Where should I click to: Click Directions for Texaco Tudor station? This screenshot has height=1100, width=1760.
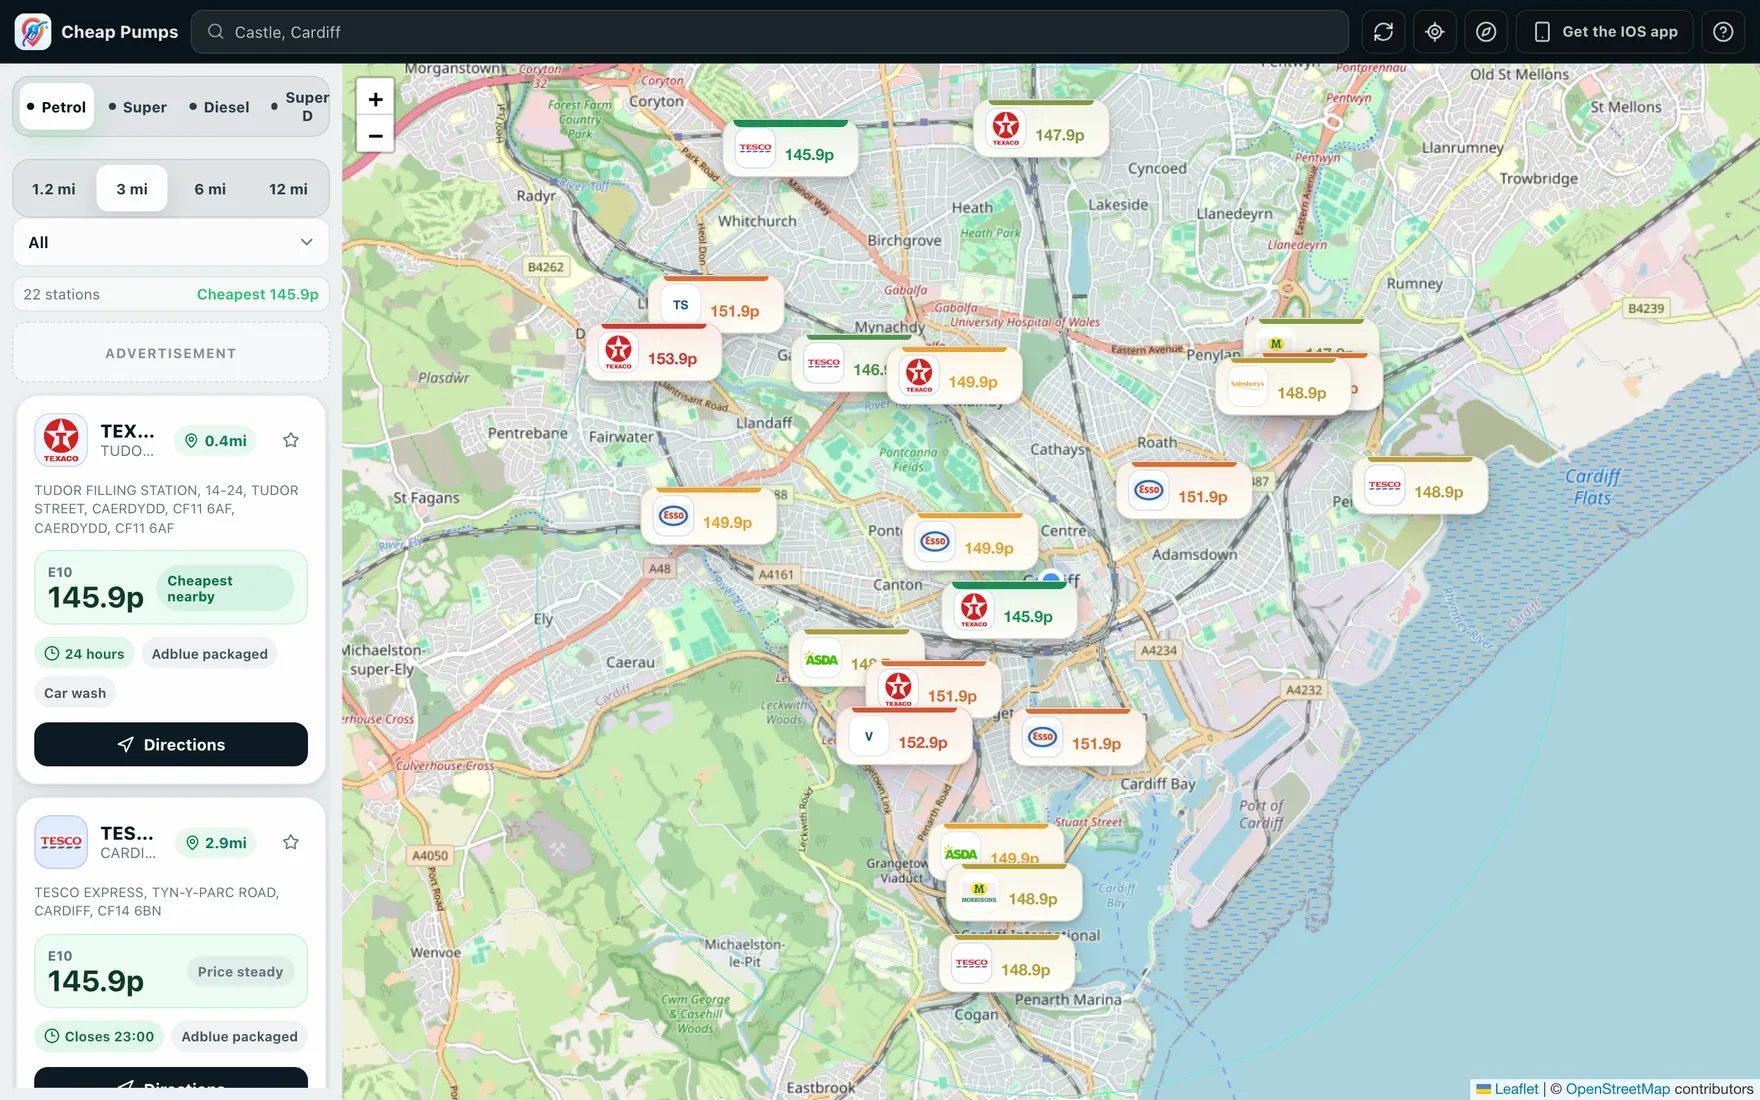click(x=171, y=744)
